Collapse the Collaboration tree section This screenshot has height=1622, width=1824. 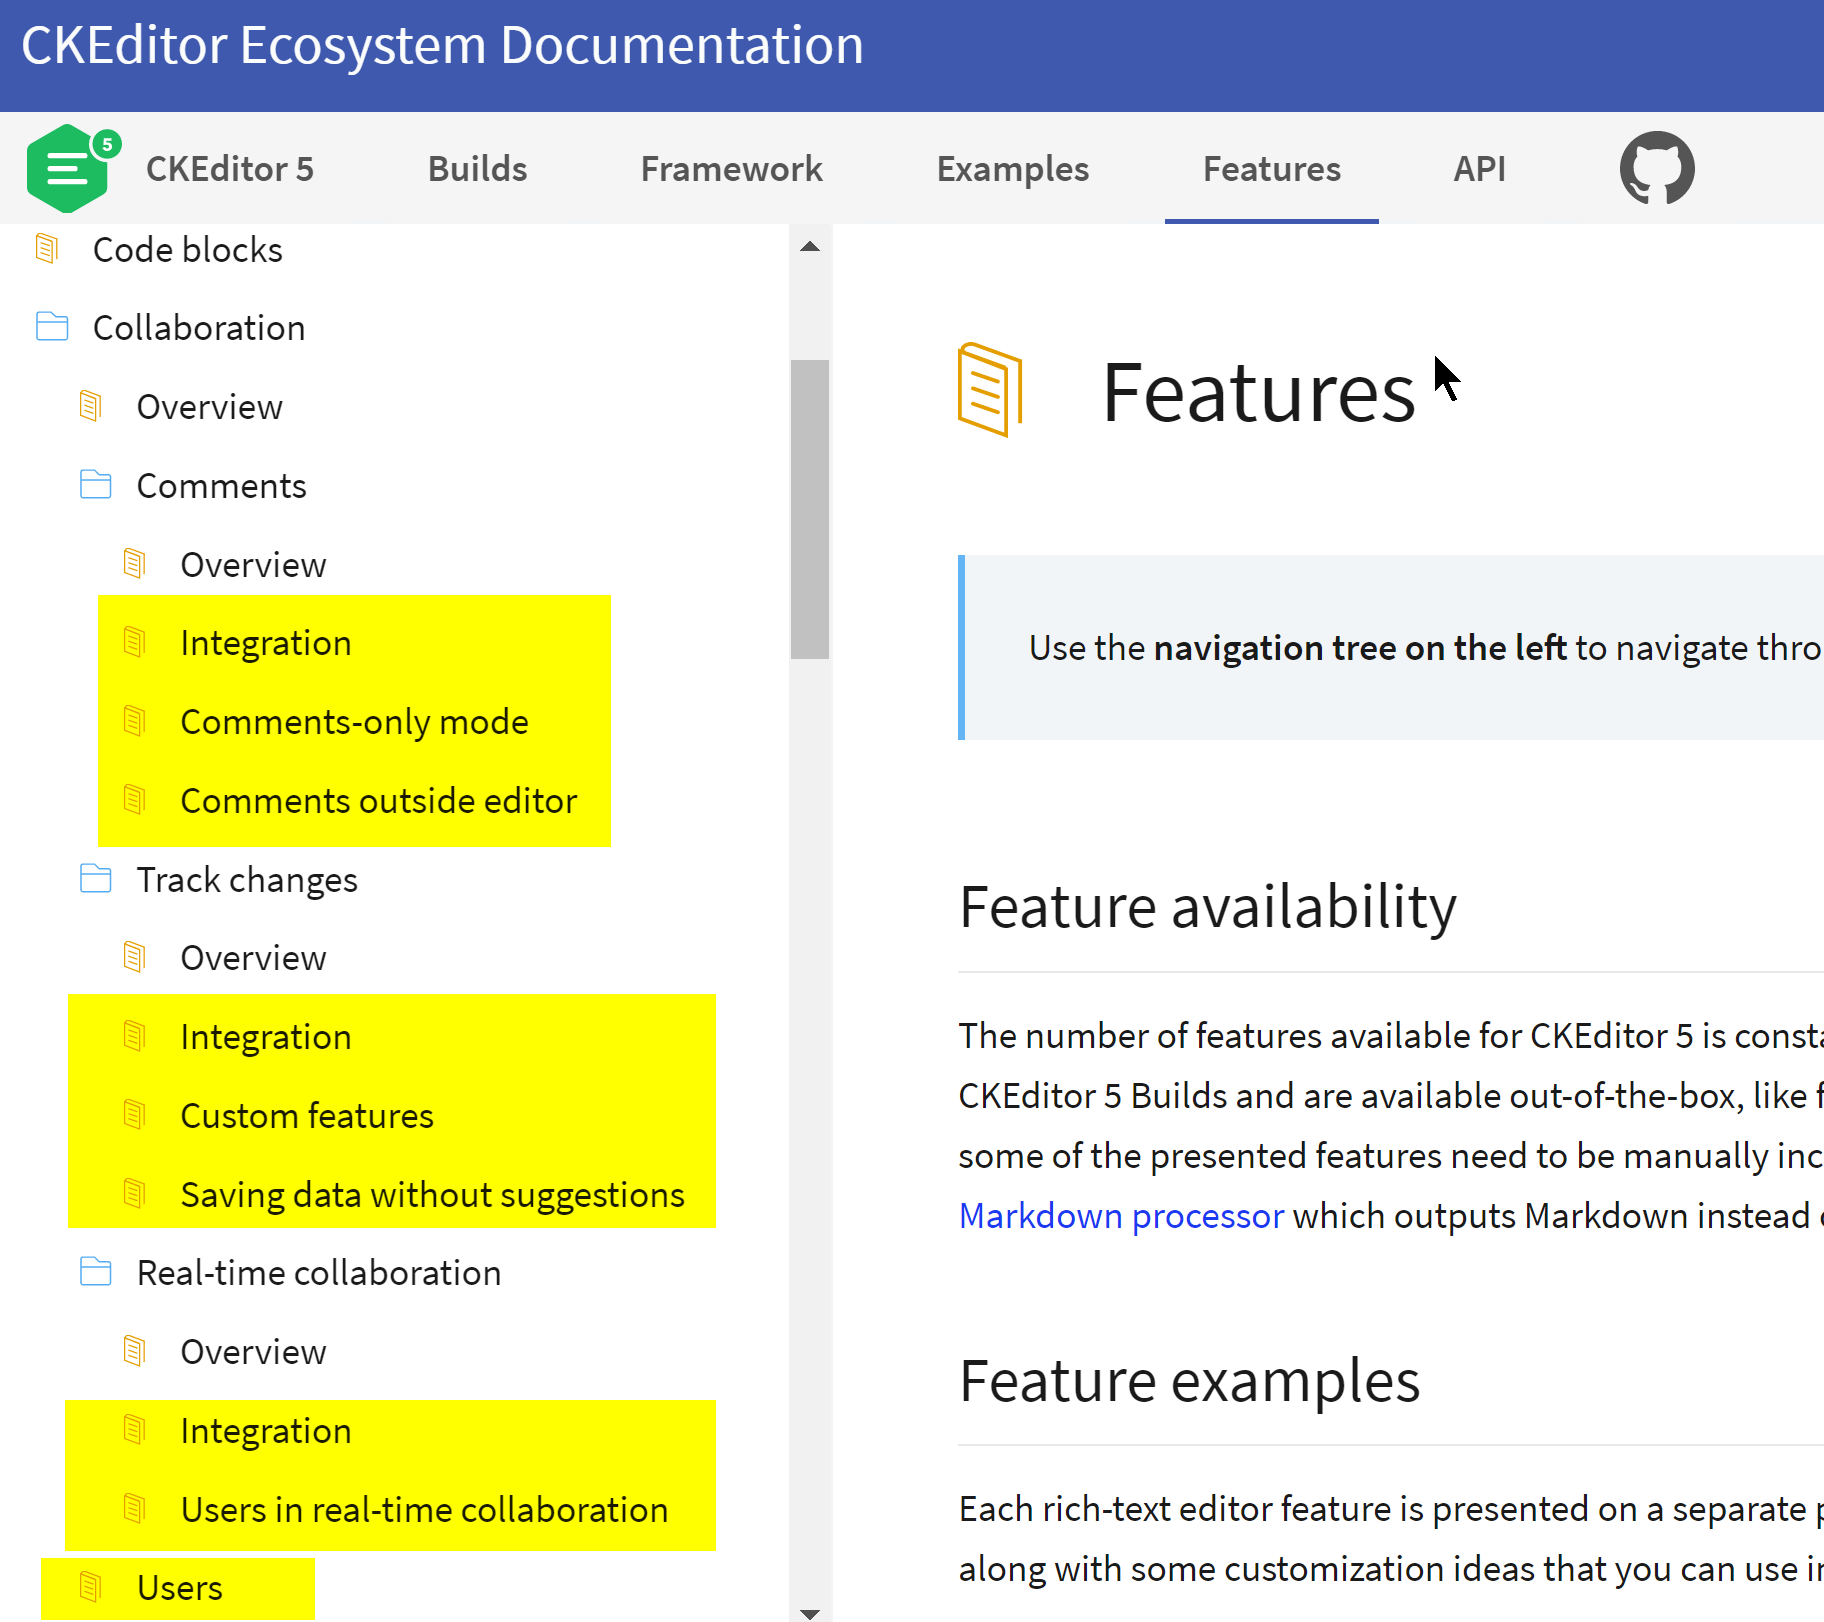199,328
